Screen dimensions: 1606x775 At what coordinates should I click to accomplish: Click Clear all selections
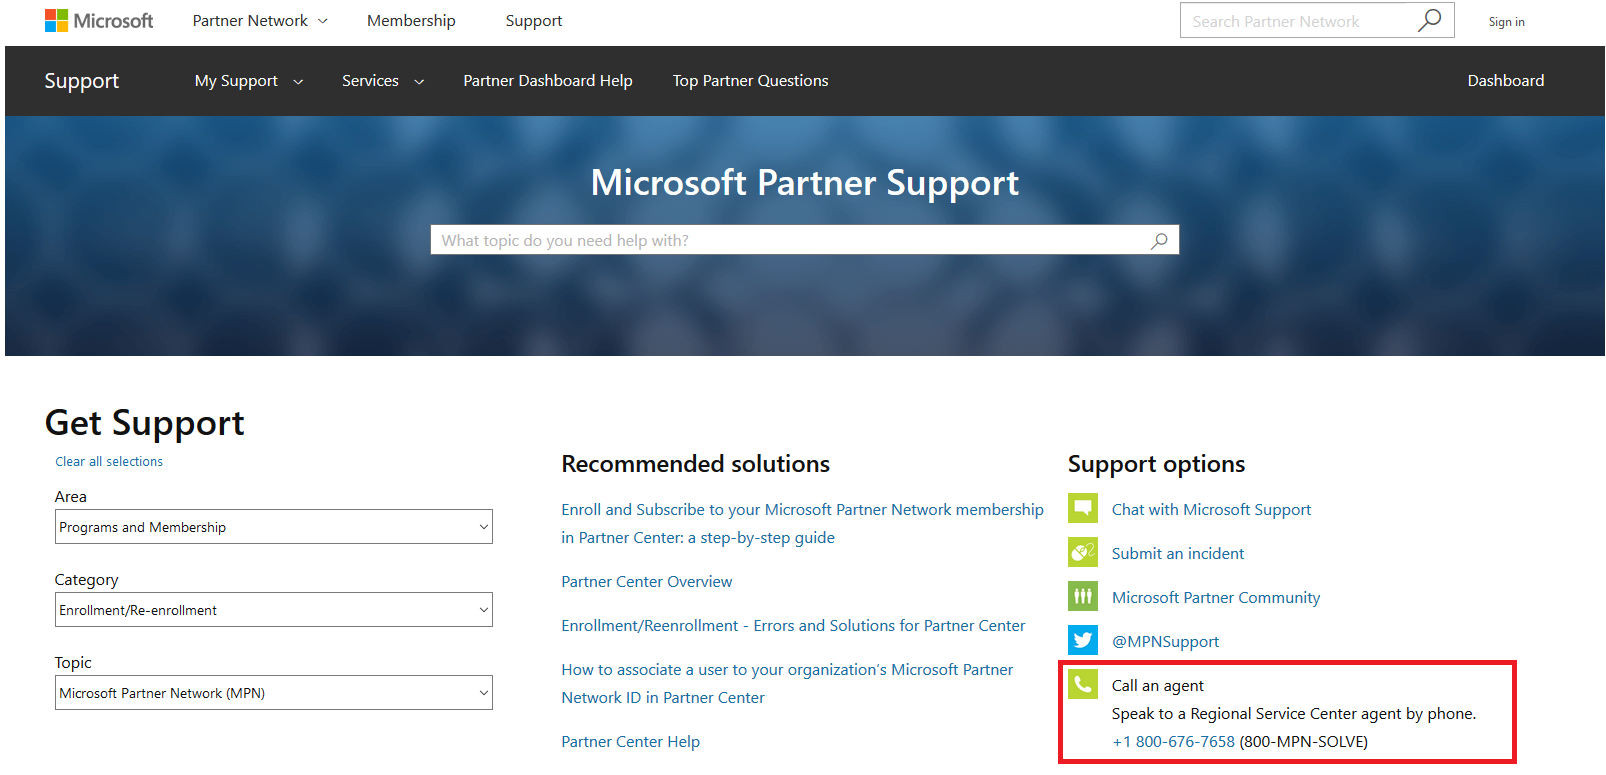click(109, 462)
